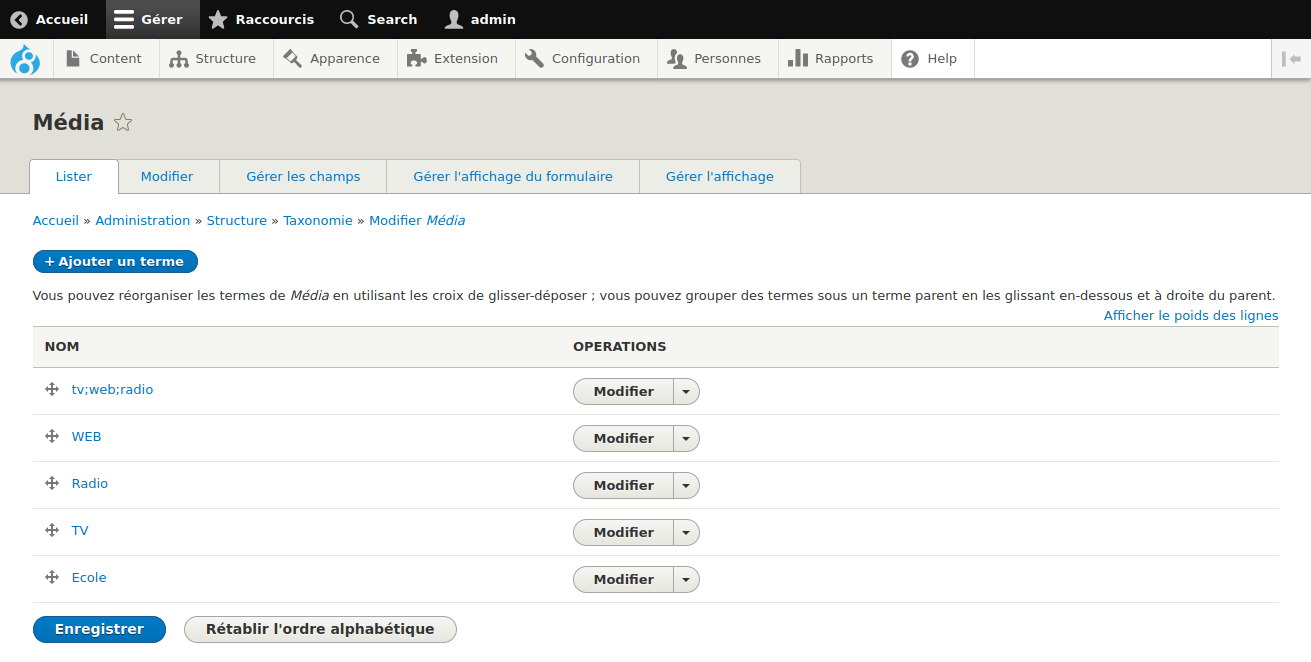The width and height of the screenshot is (1311, 662).
Task: Add Média page to shortcuts star
Action: click(123, 123)
